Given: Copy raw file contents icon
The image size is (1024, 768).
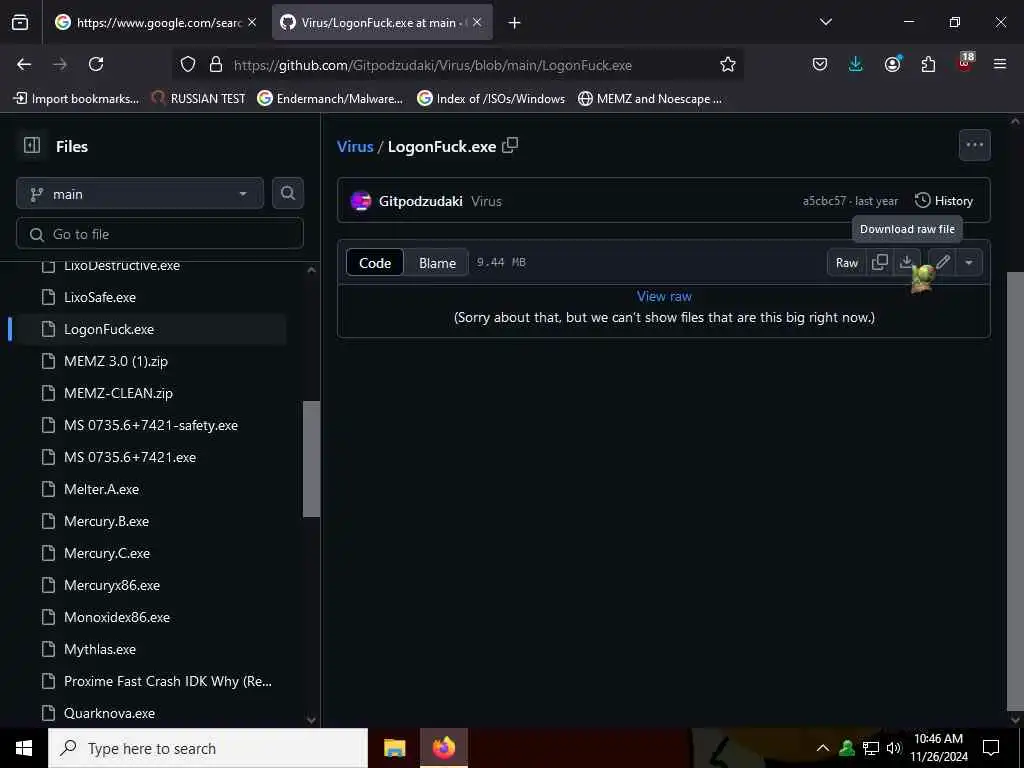Looking at the screenshot, I should 880,263.
